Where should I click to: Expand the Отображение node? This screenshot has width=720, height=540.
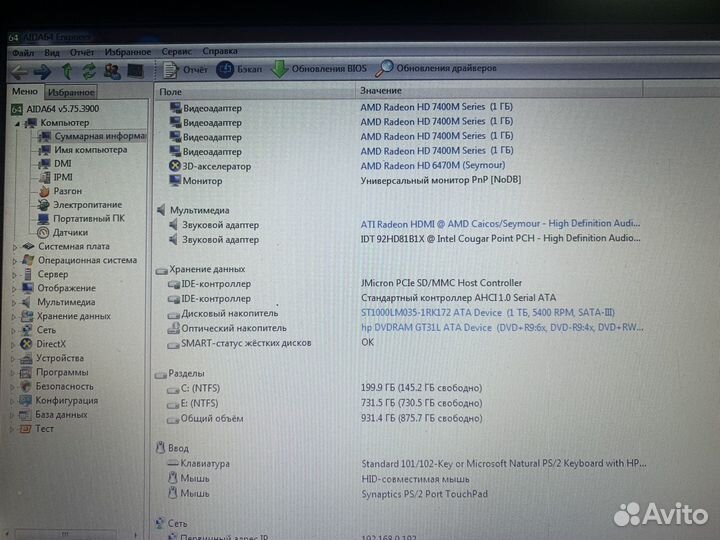click(x=14, y=289)
